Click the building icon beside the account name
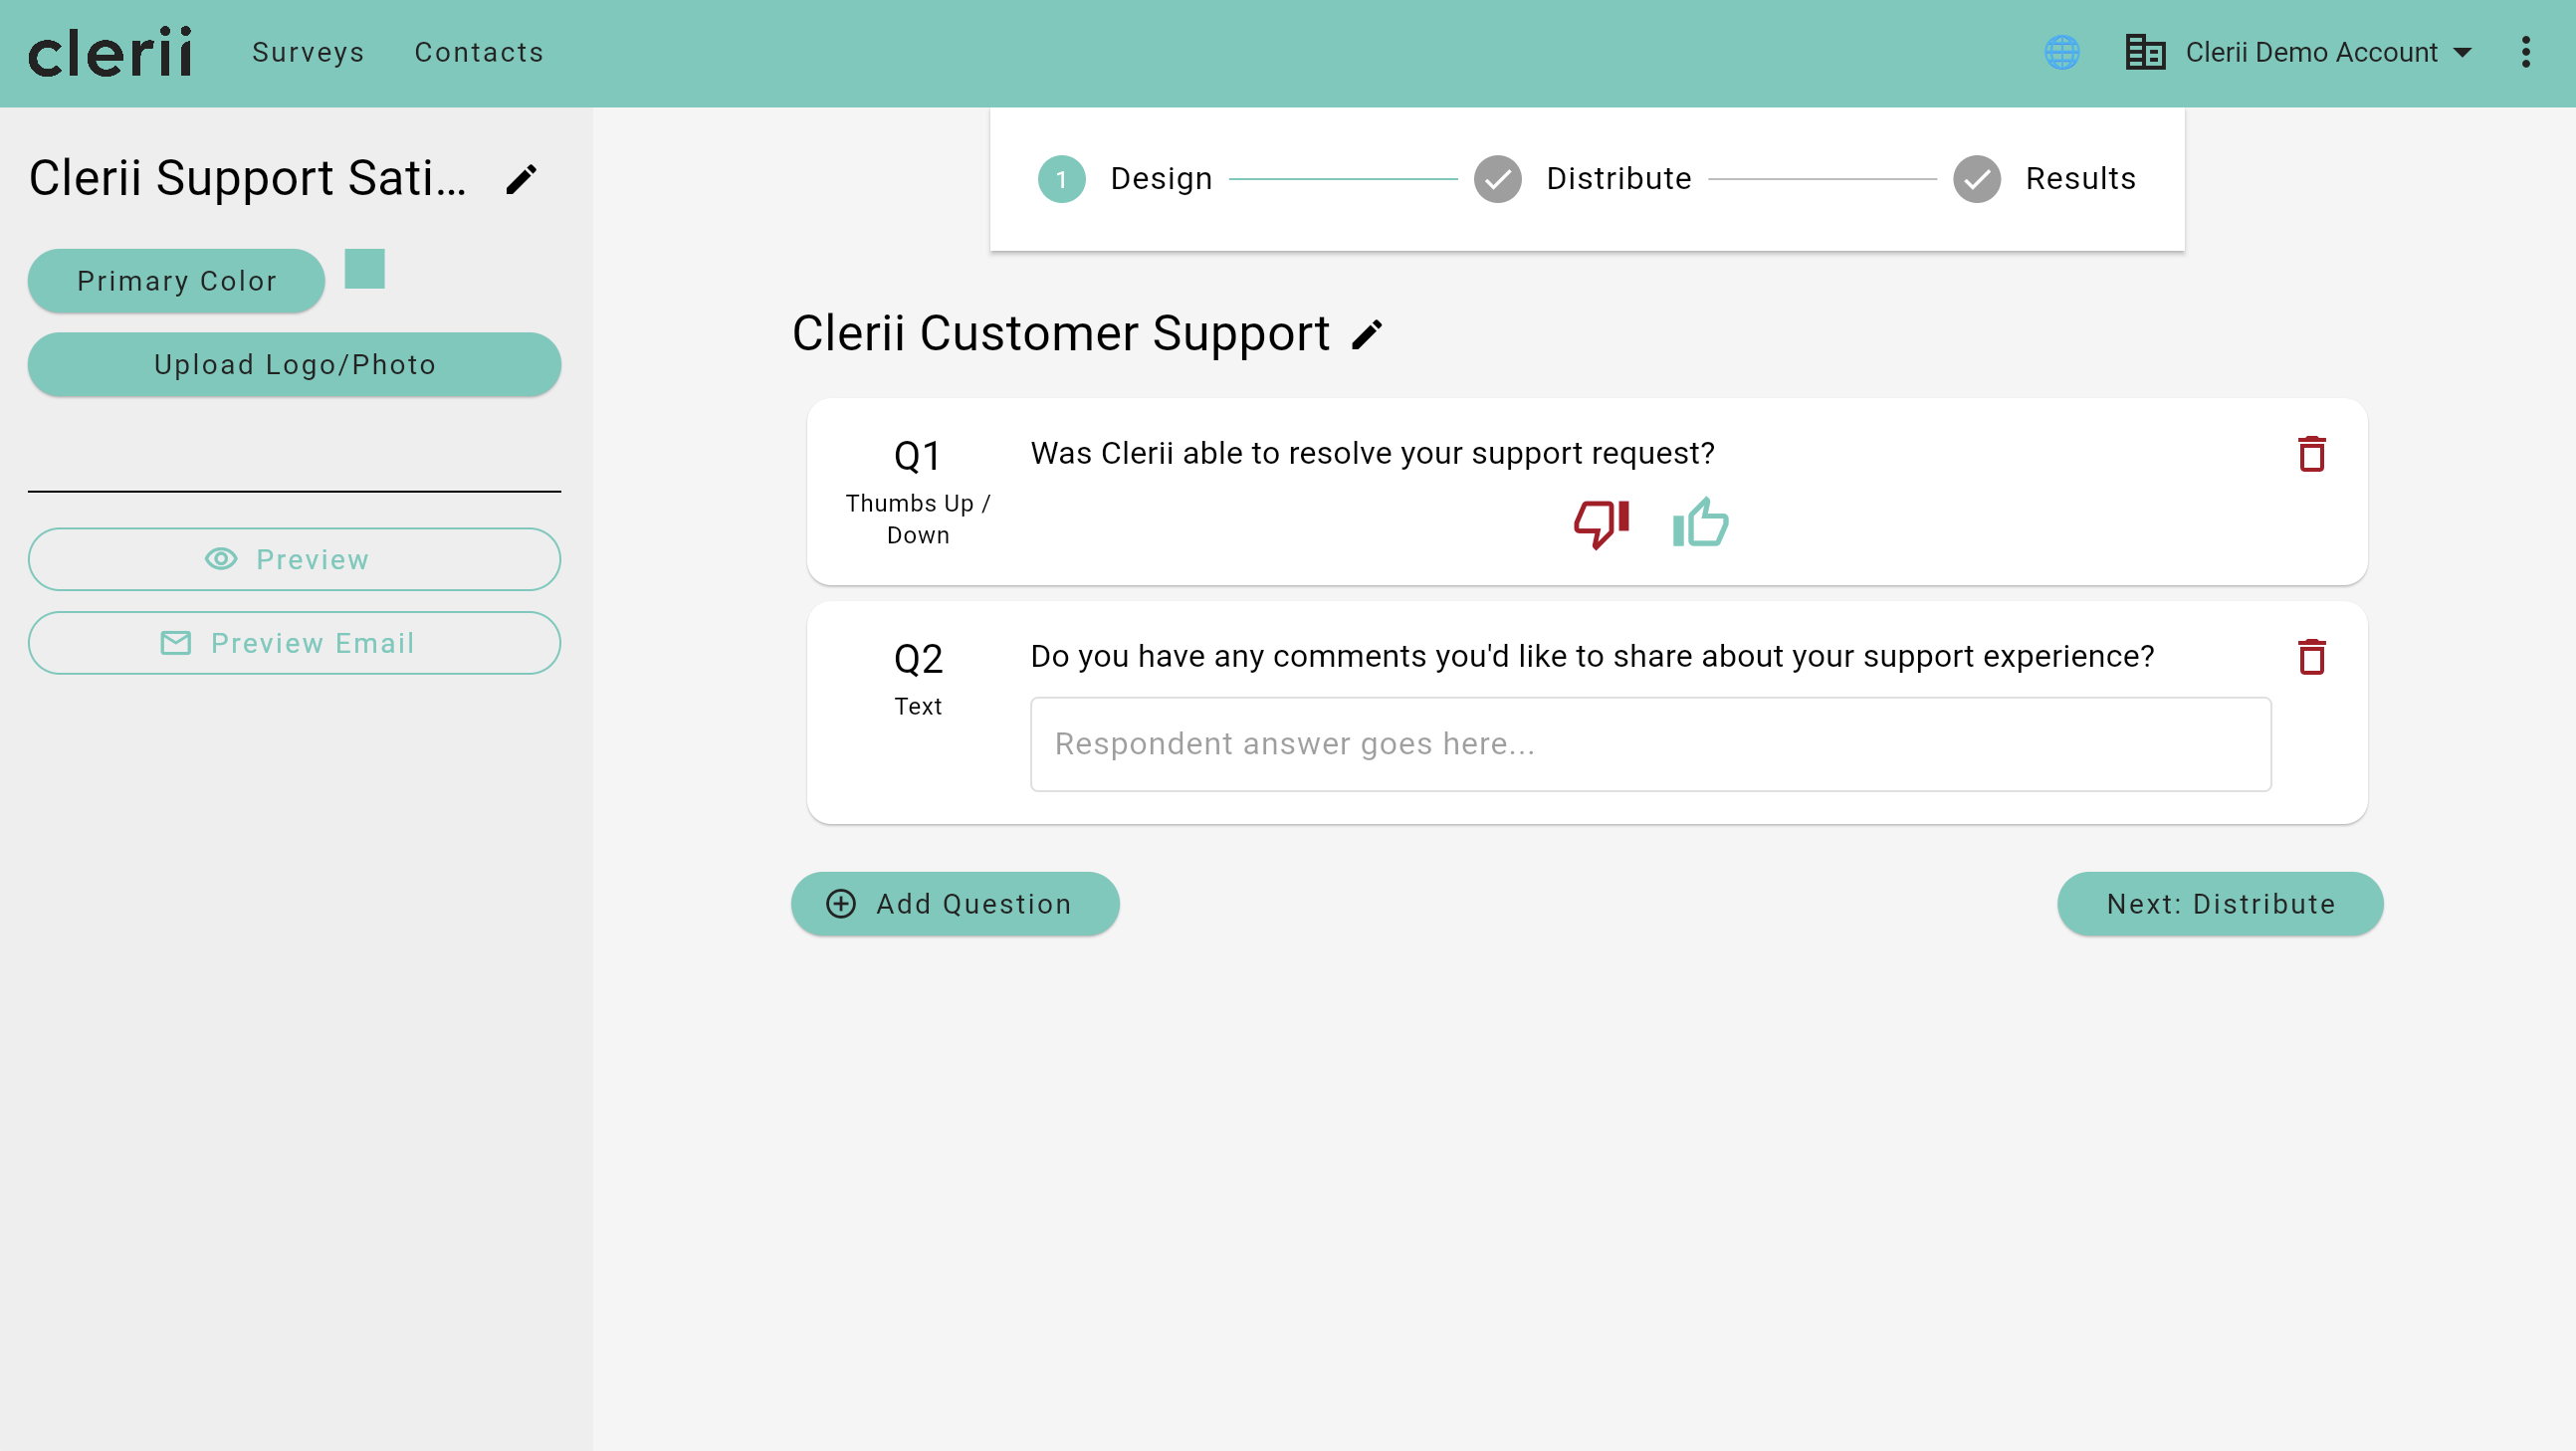This screenshot has height=1451, width=2576. tap(2145, 52)
